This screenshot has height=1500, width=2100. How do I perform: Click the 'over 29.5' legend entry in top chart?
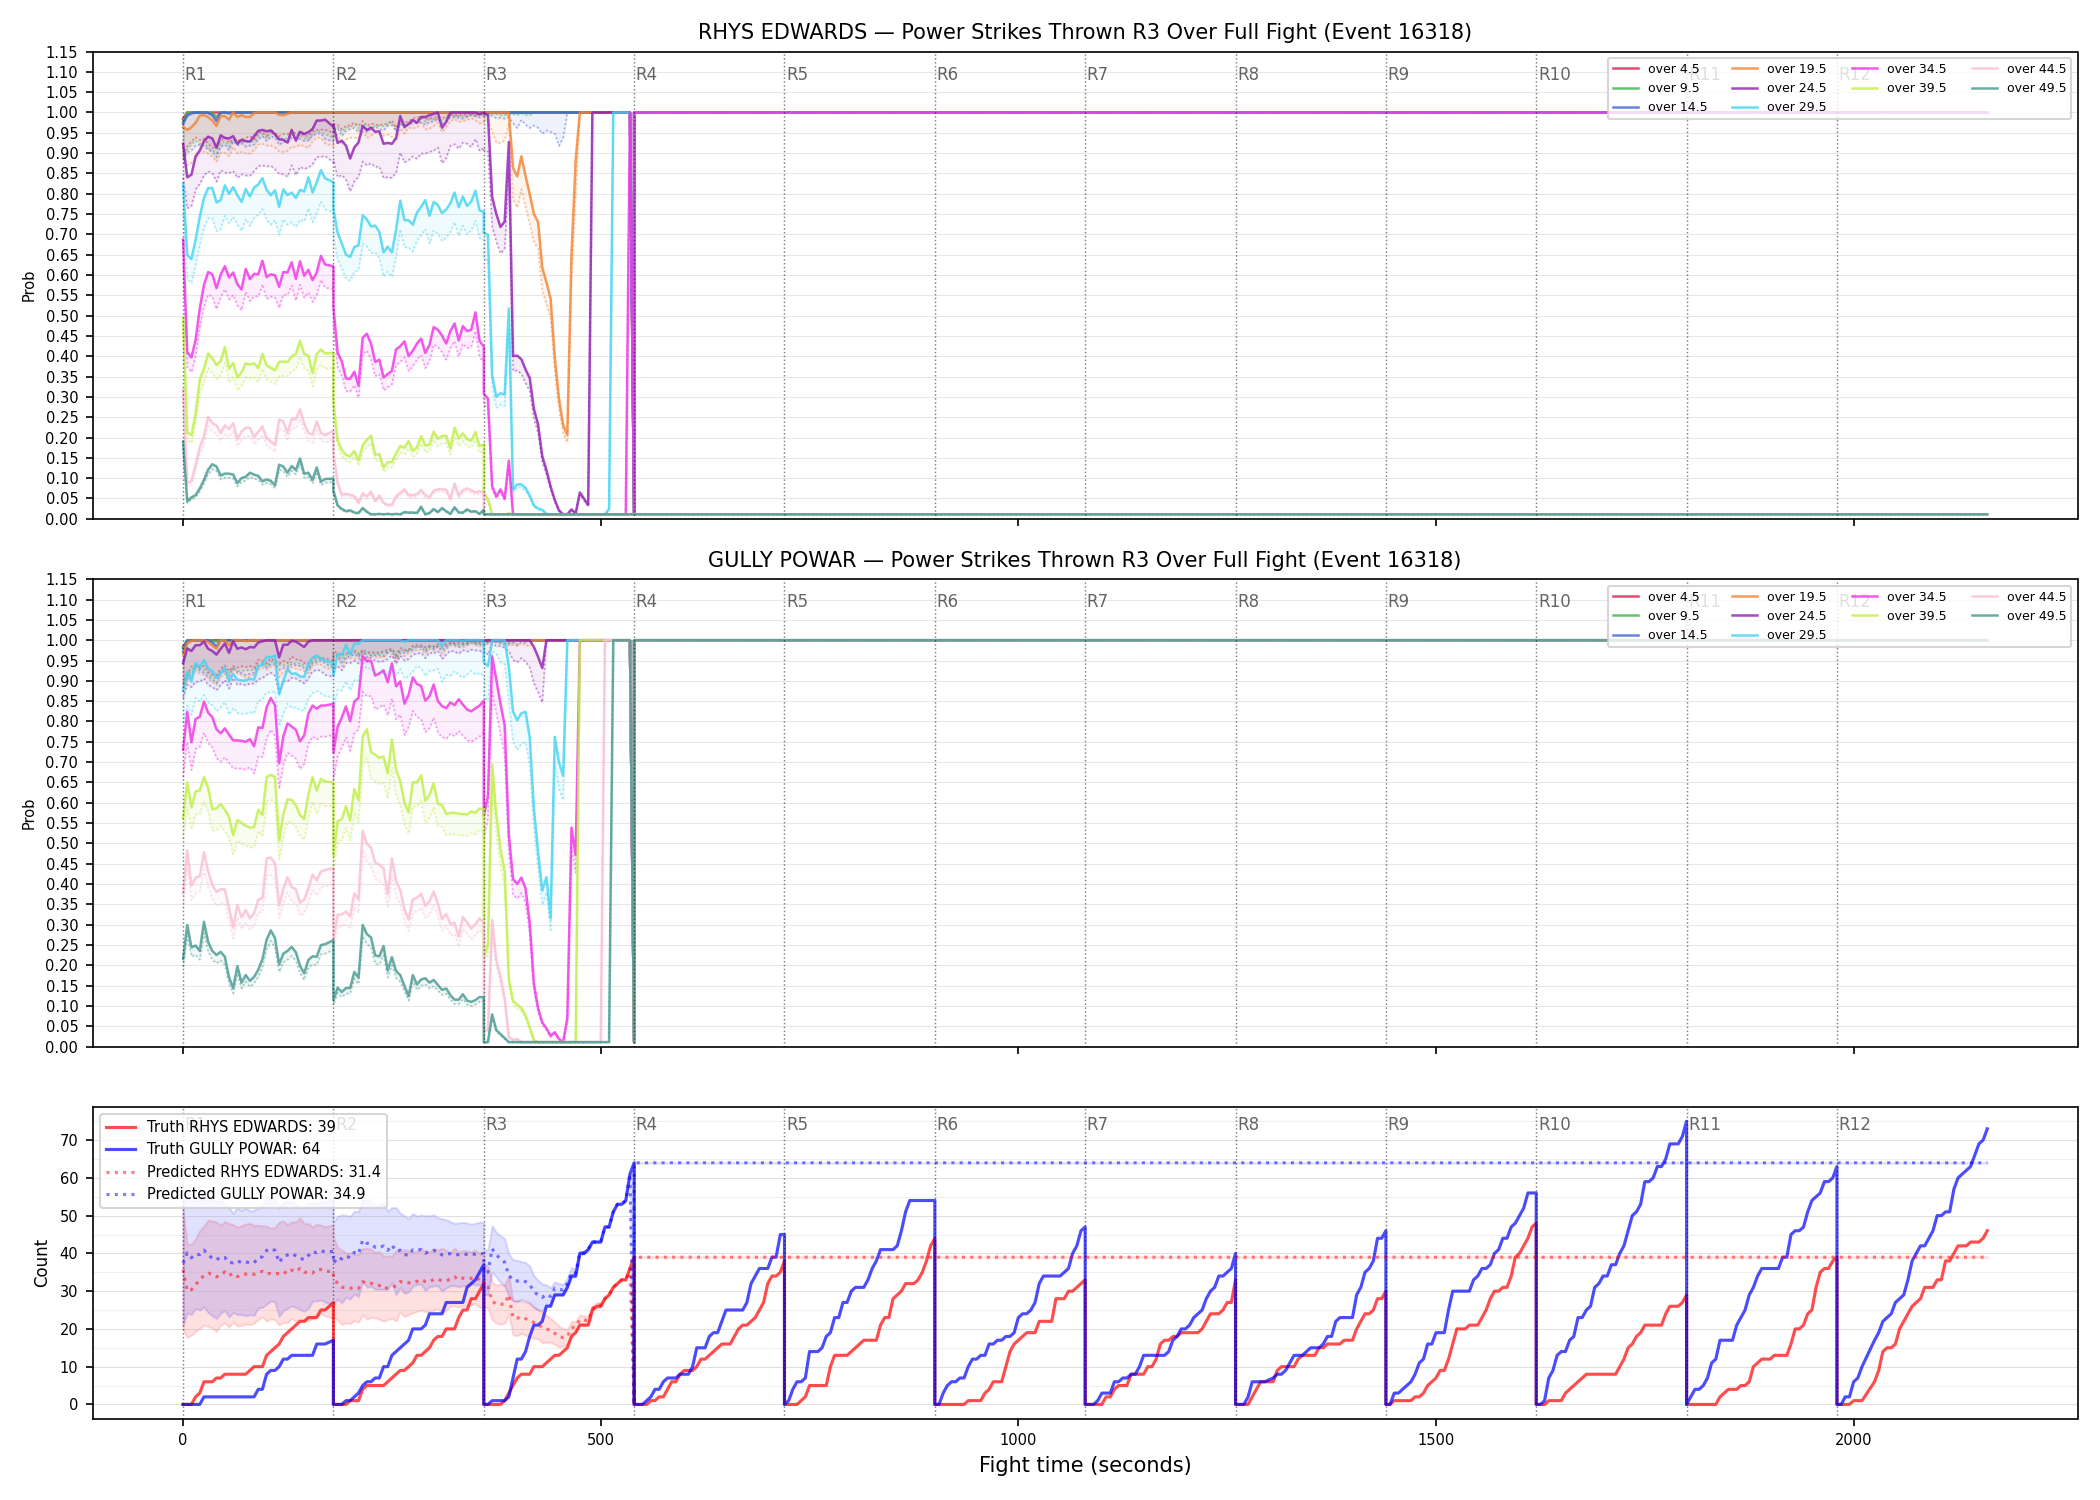1779,107
